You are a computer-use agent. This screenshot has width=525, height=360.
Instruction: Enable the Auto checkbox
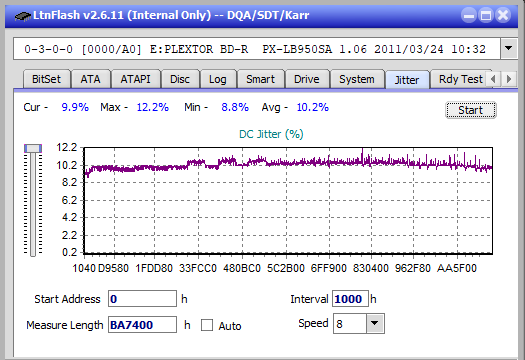[207, 325]
